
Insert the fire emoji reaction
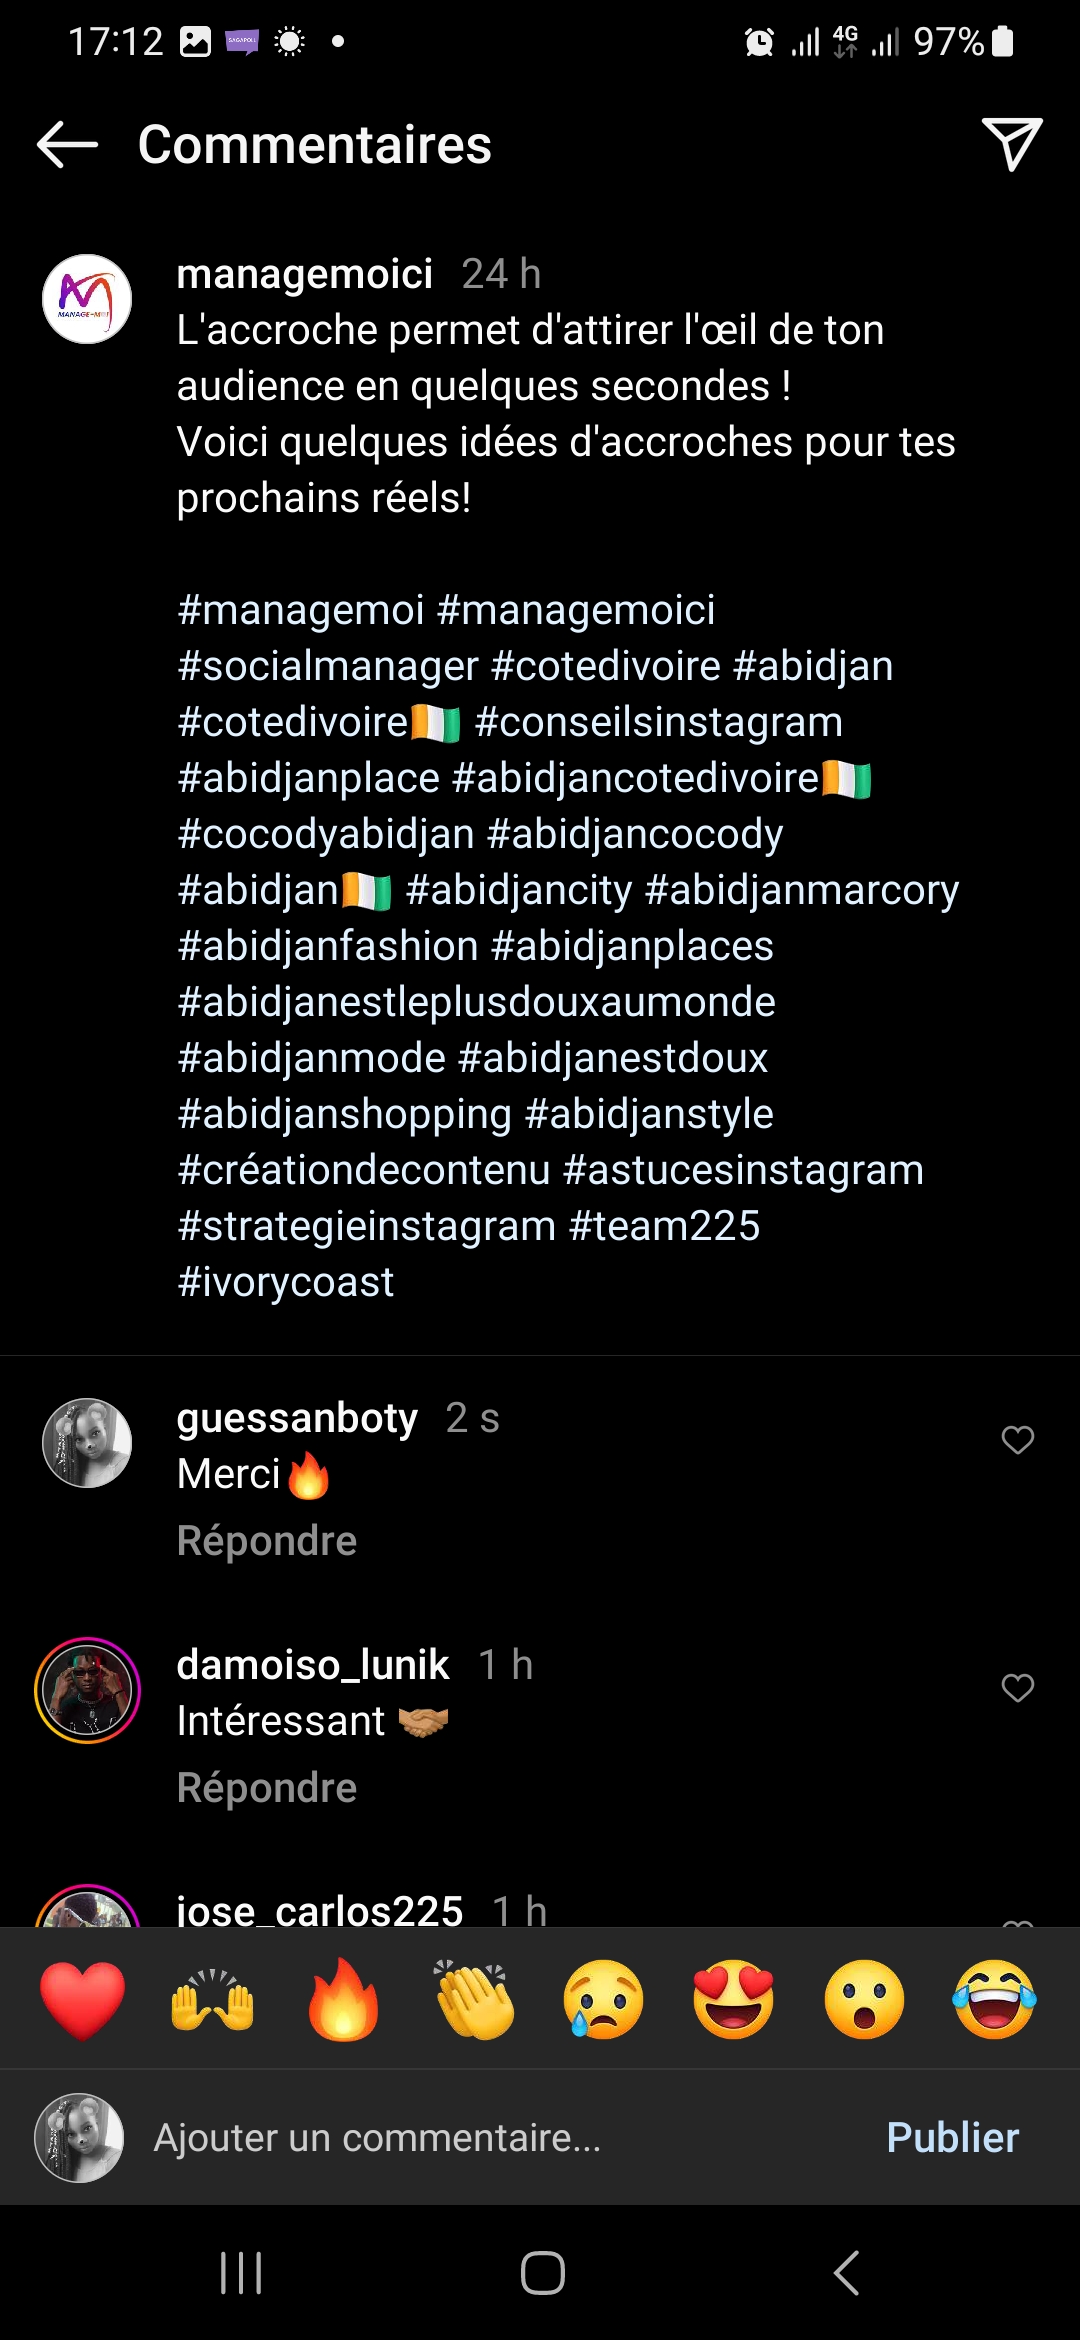pos(343,2000)
